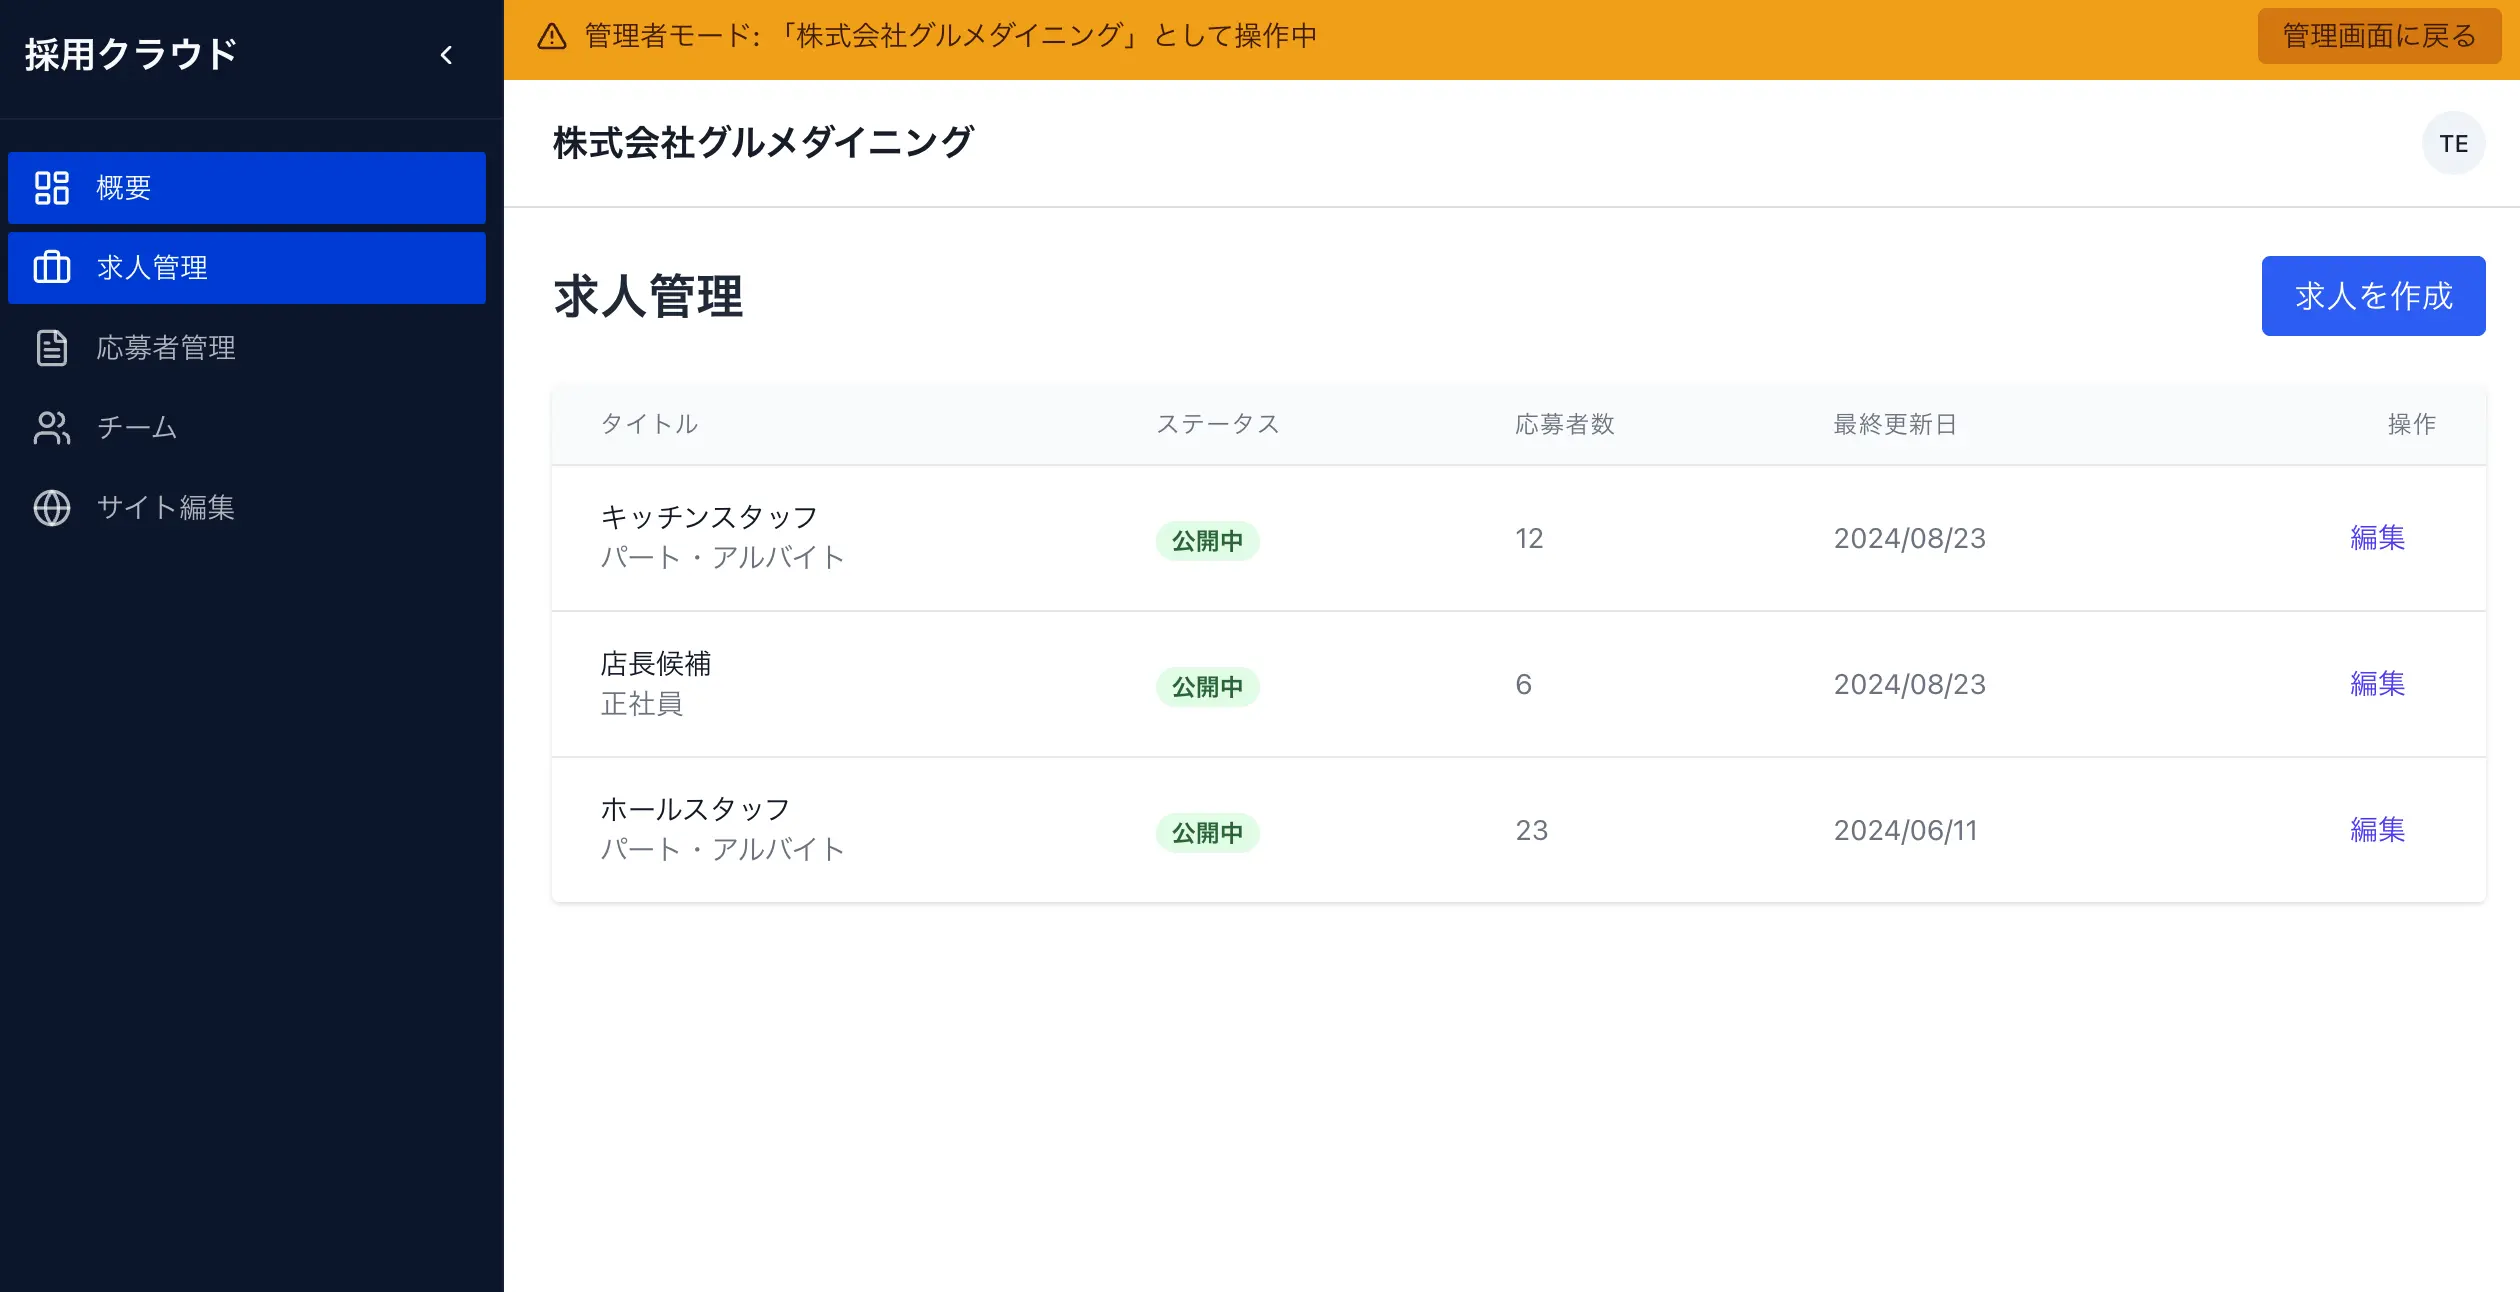Image resolution: width=2520 pixels, height=1292 pixels.
Task: Open 求人管理 via the briefcase icon
Action: [52, 267]
